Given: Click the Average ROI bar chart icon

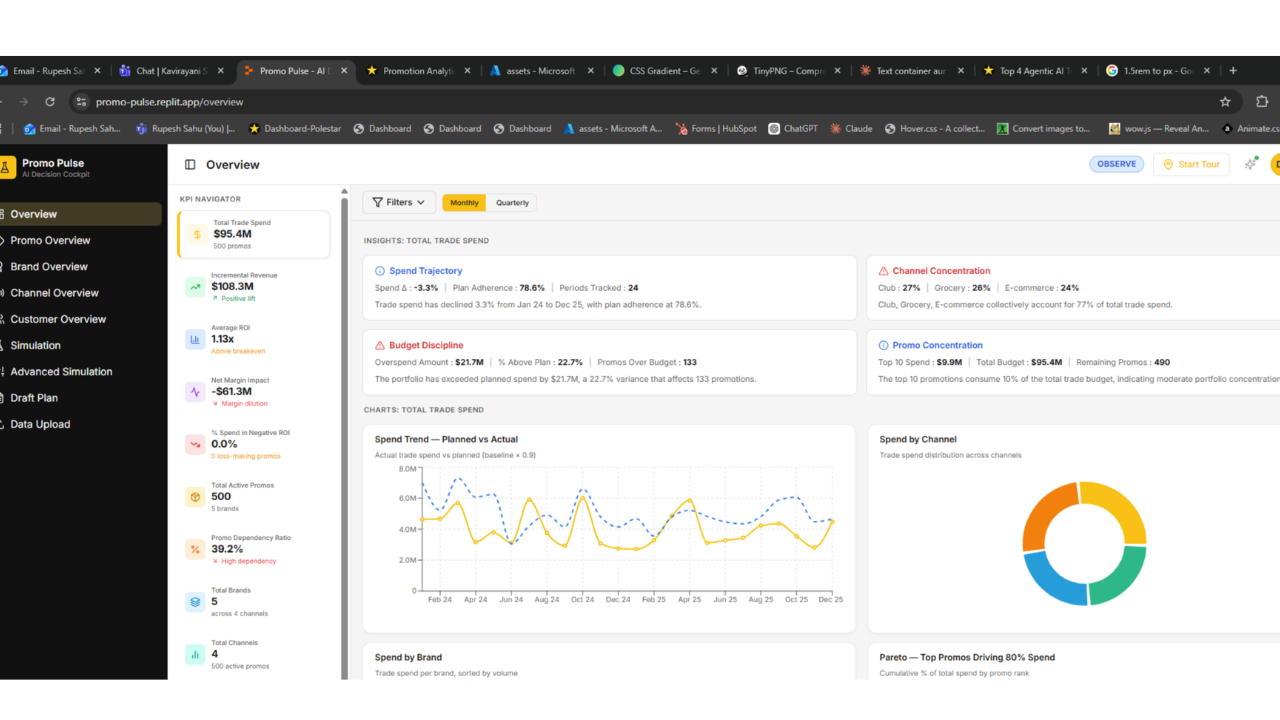Looking at the screenshot, I should (195, 340).
